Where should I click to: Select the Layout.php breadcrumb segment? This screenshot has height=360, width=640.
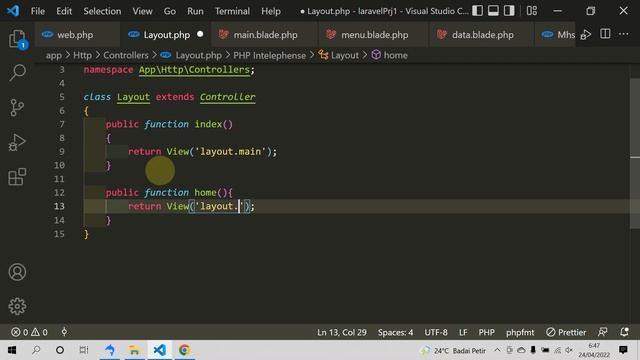point(198,55)
